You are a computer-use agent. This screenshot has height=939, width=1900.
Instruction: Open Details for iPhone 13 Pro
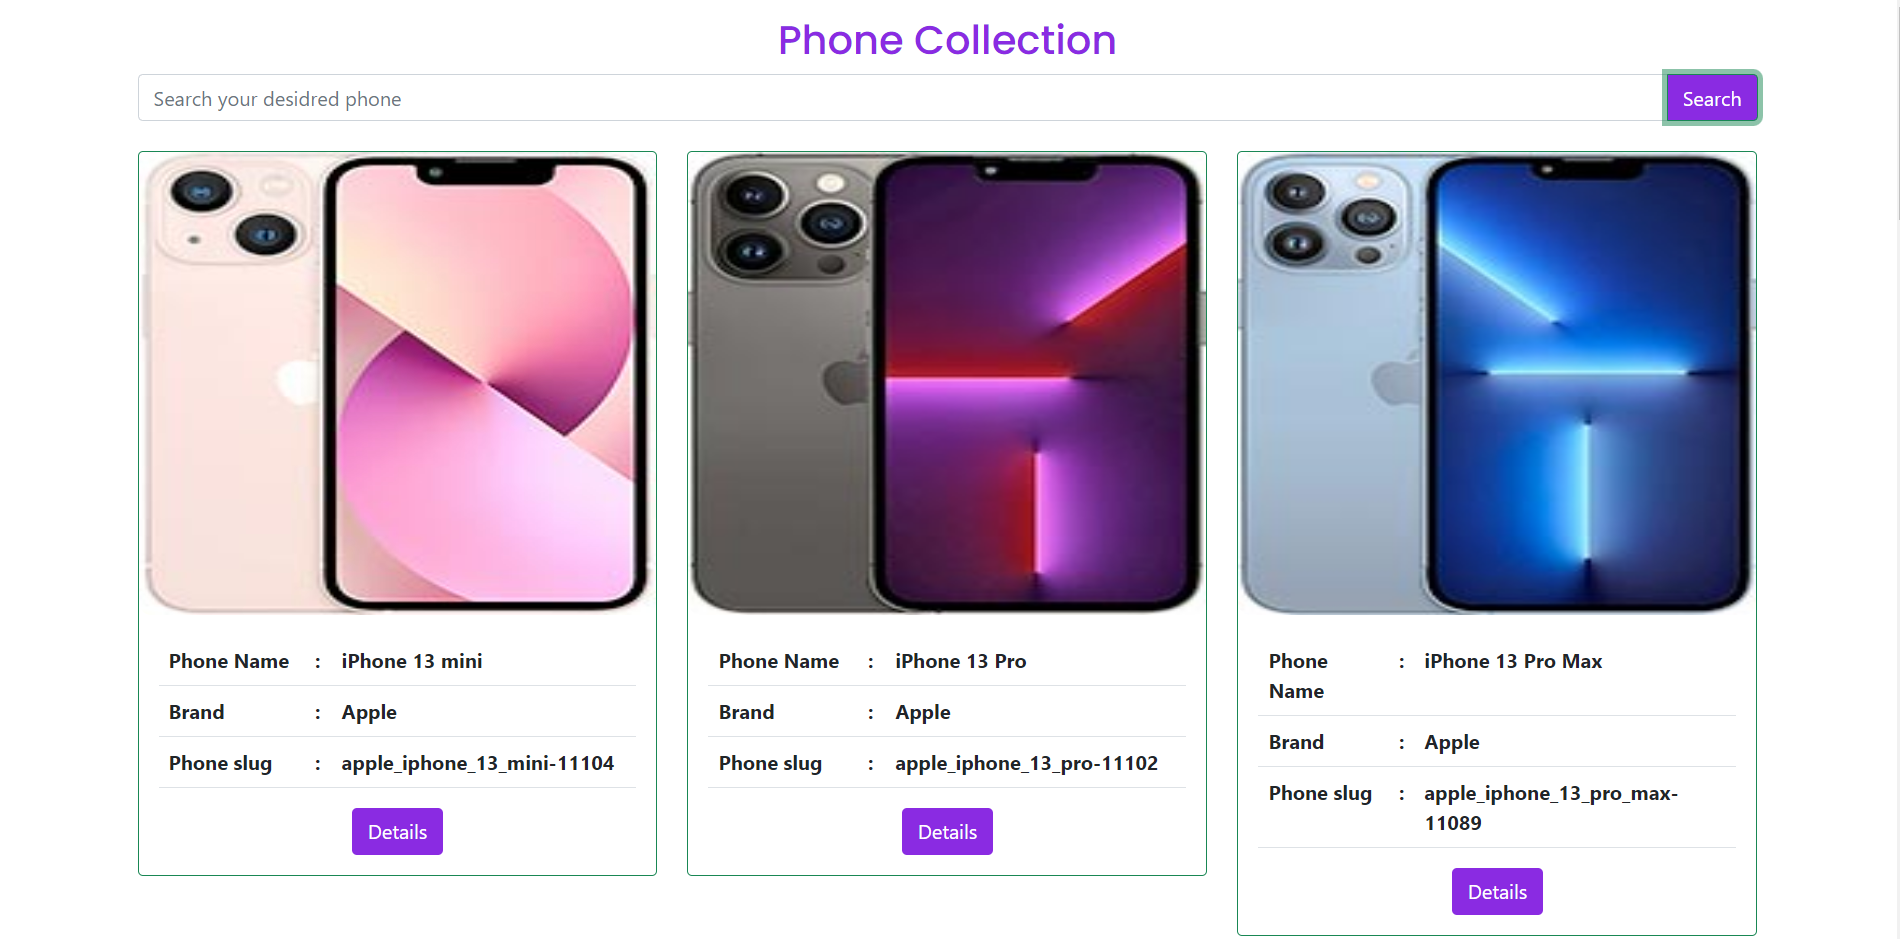[947, 831]
